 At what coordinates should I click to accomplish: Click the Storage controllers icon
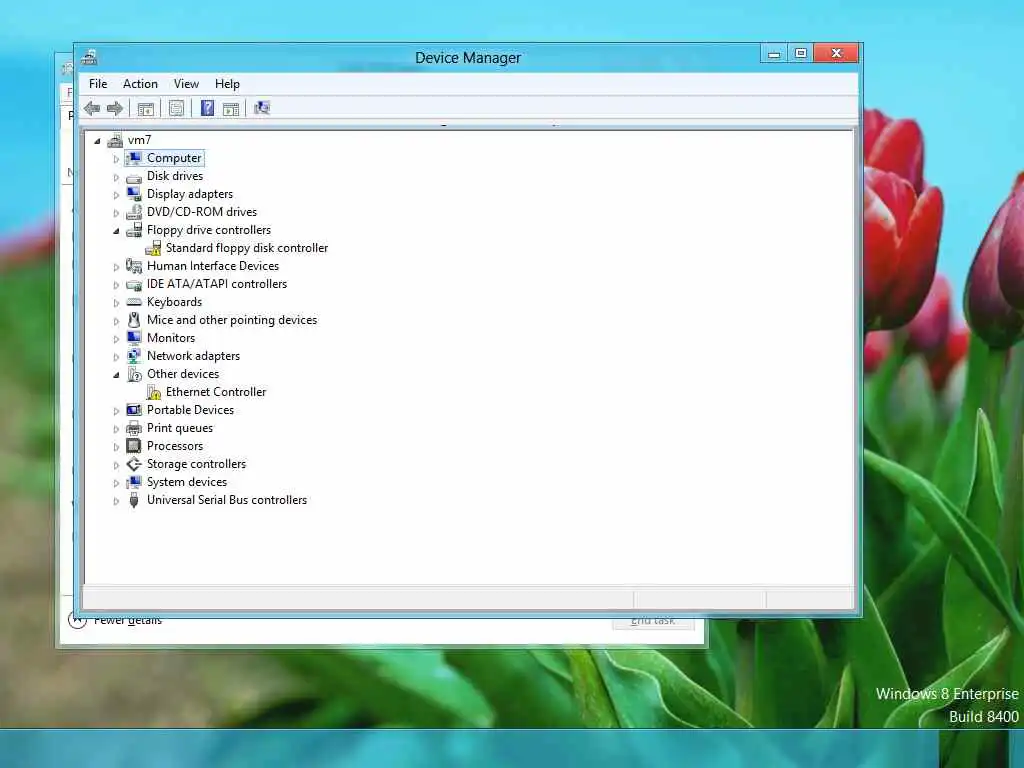click(x=134, y=464)
